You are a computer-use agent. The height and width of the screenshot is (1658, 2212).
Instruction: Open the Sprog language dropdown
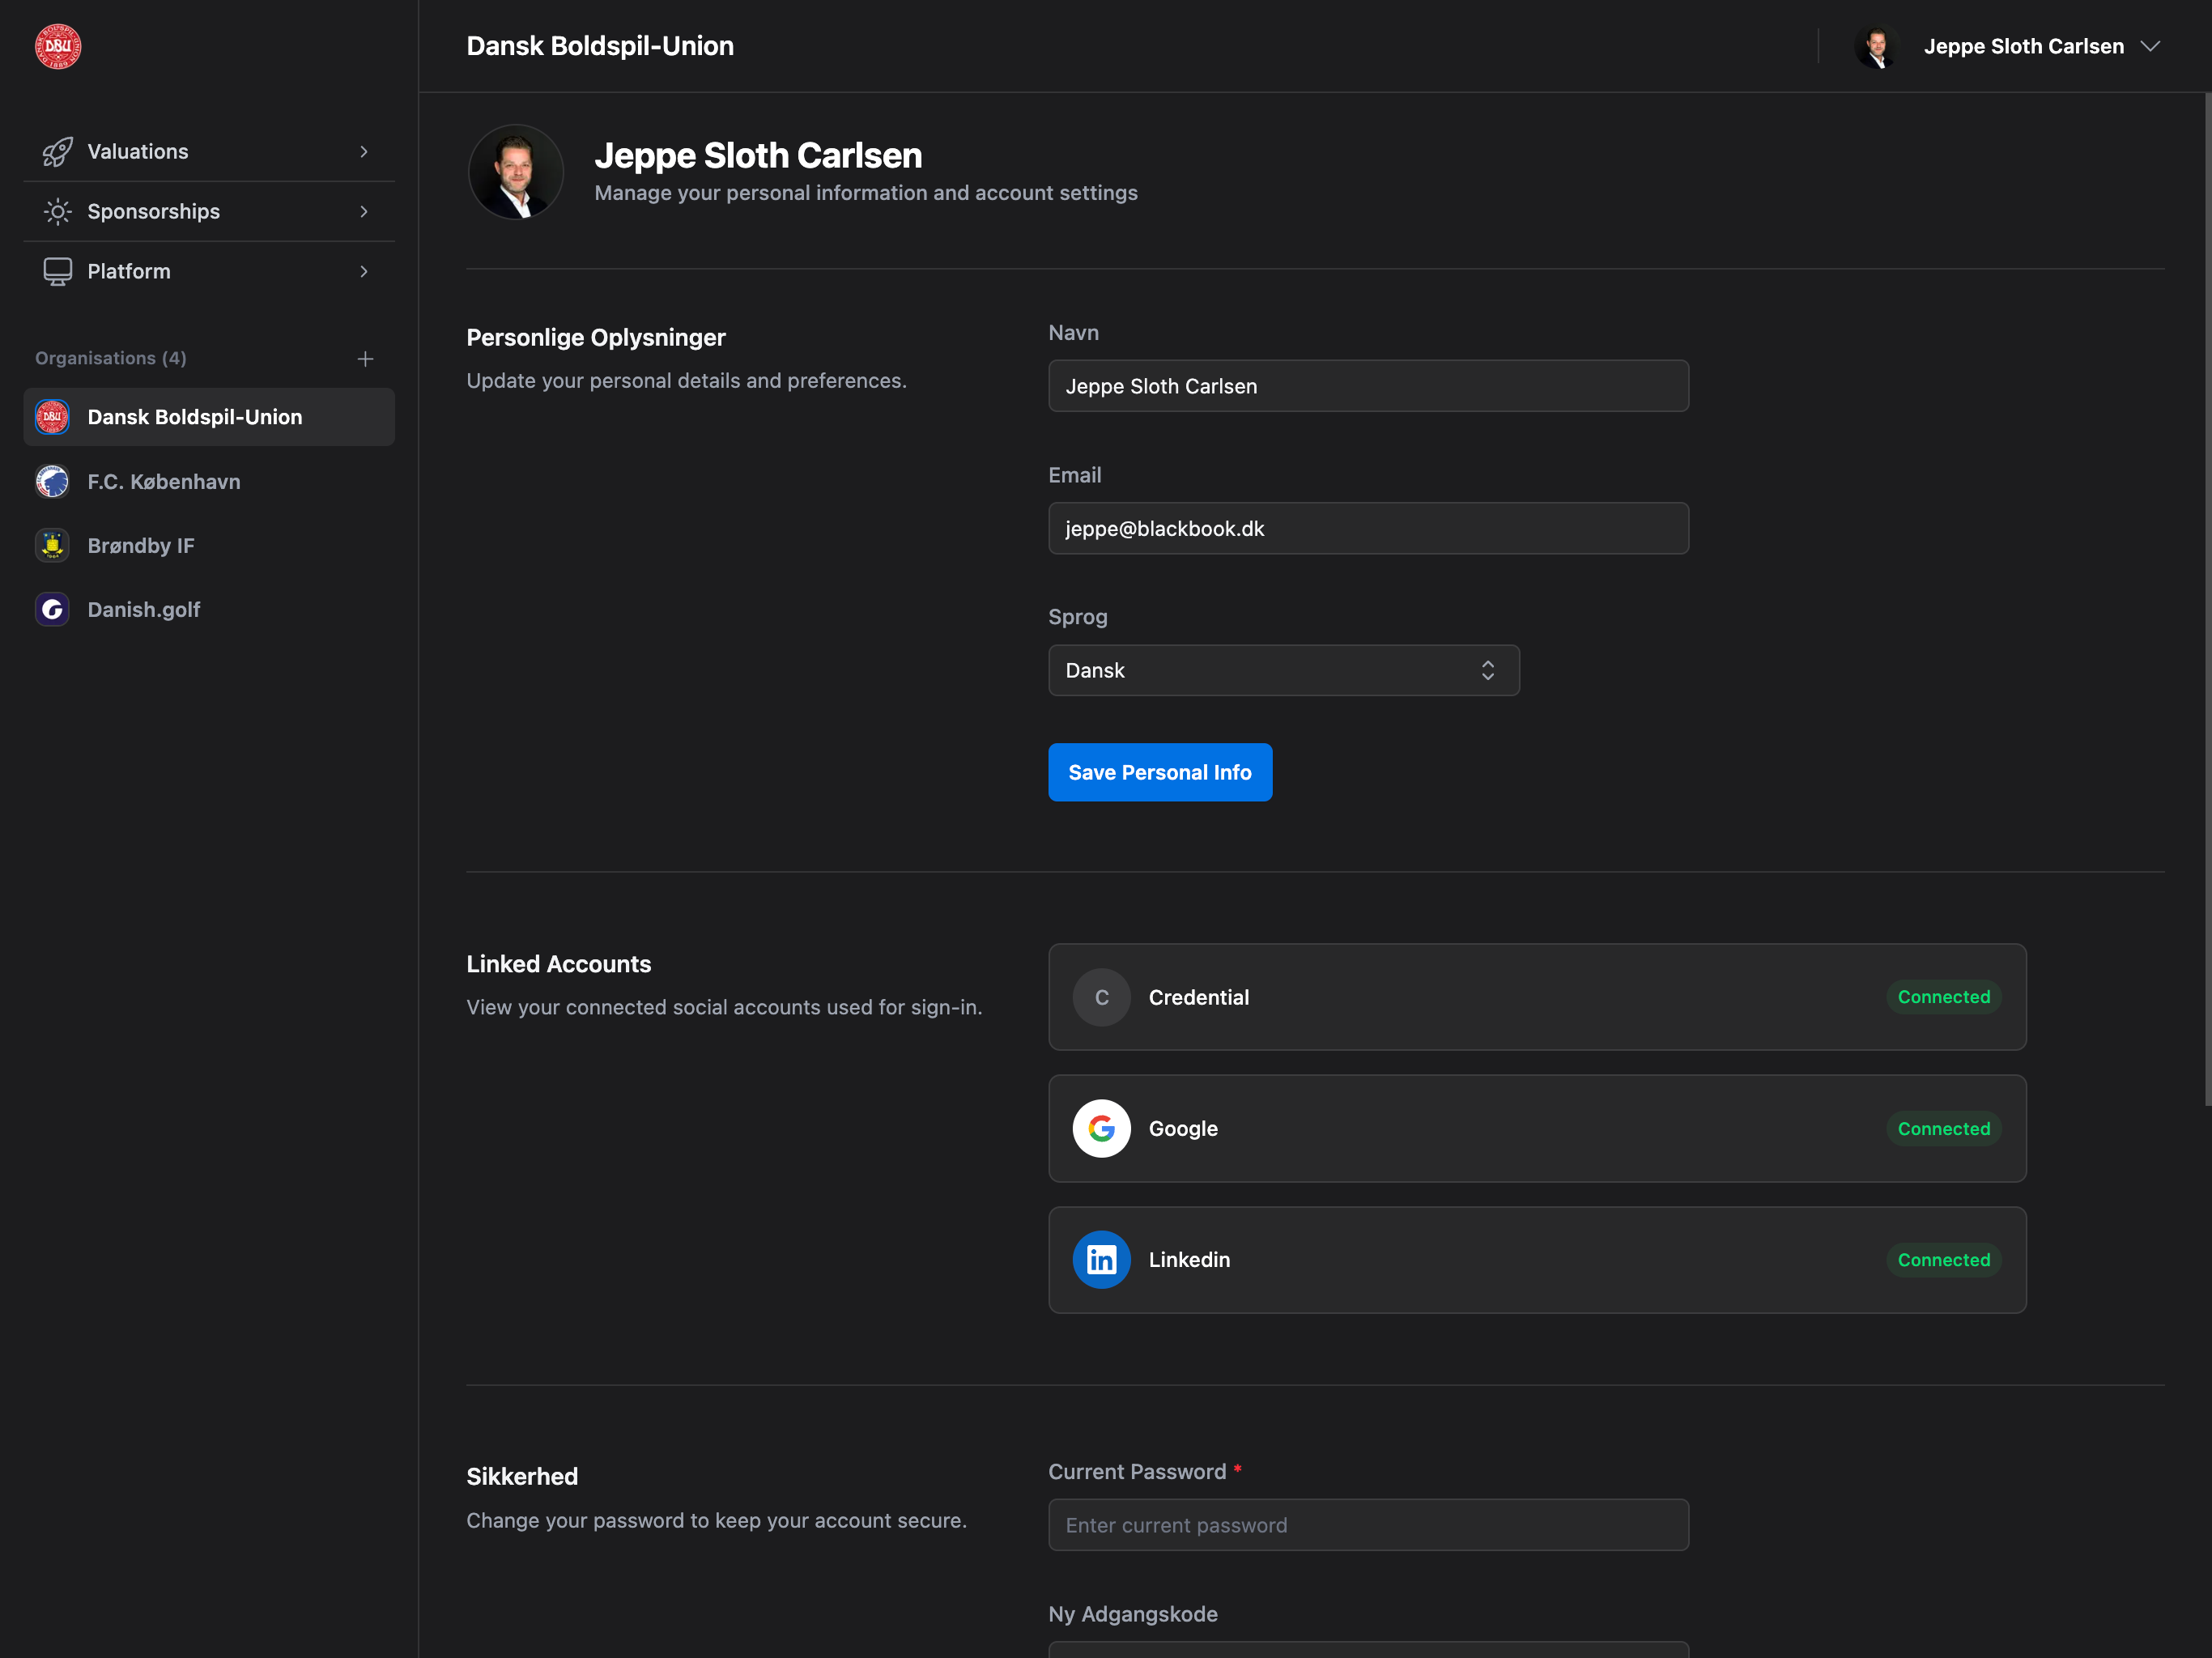point(1283,670)
